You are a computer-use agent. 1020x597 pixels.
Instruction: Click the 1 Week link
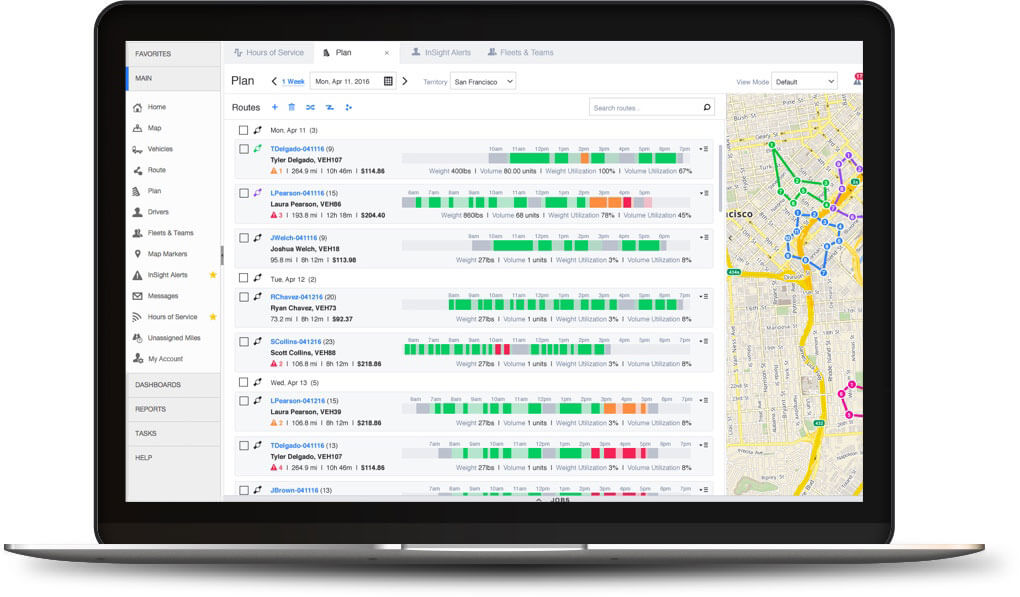tap(293, 82)
